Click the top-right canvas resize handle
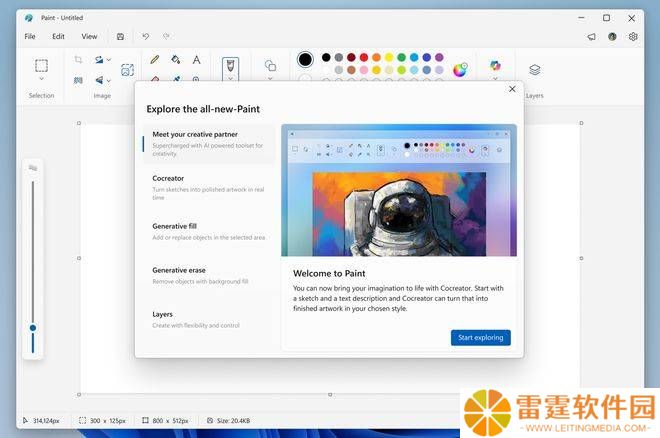Screen dimensions: 660x438 click(581, 123)
